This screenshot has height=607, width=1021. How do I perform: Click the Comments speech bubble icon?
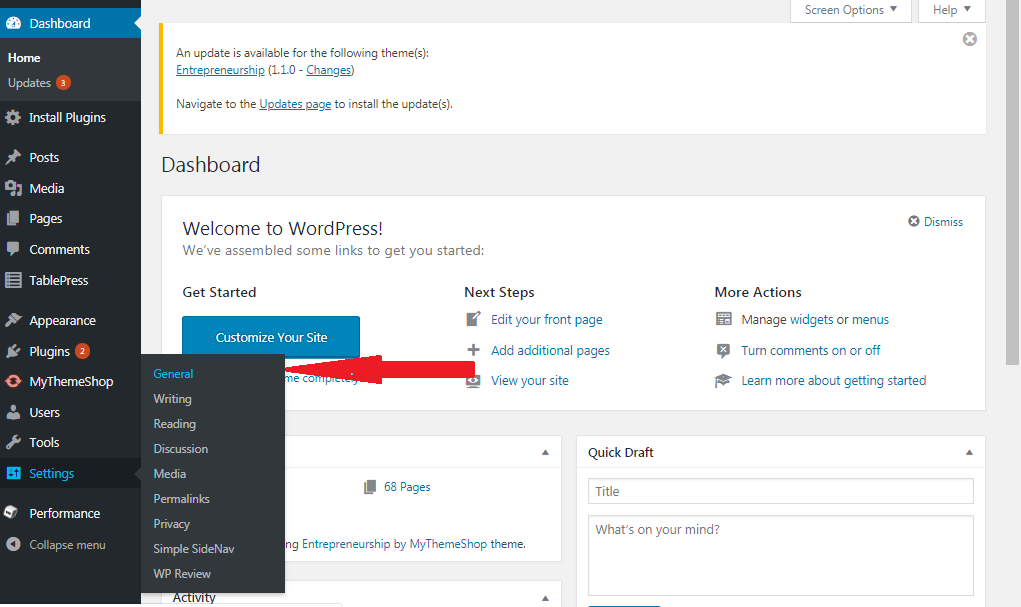(13, 249)
